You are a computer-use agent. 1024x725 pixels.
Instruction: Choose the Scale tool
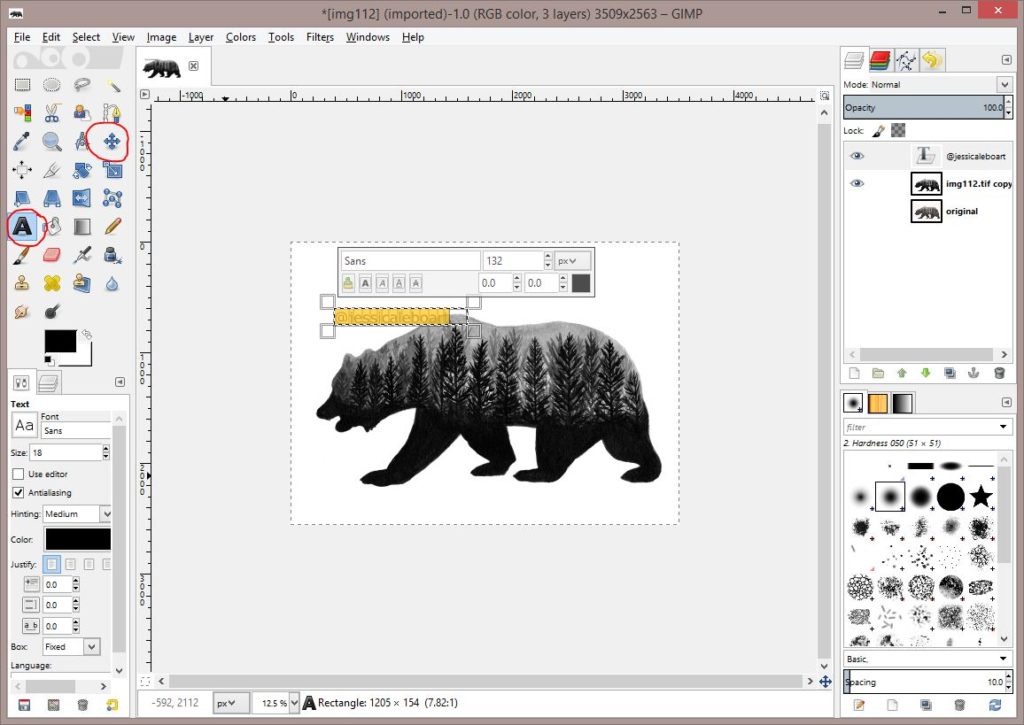112,170
